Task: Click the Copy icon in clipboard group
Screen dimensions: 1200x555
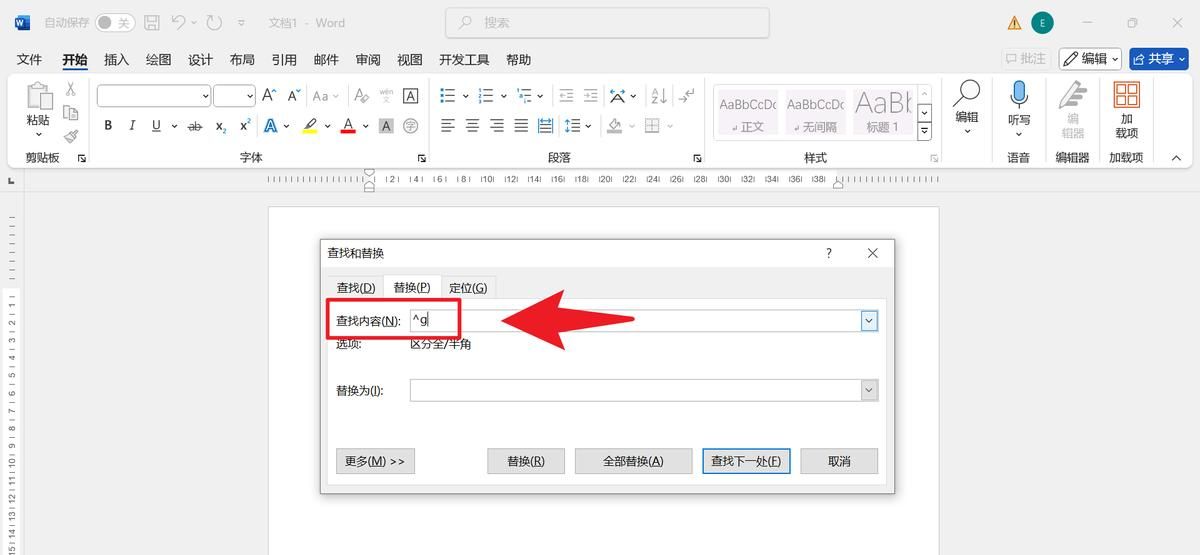Action: 71,113
